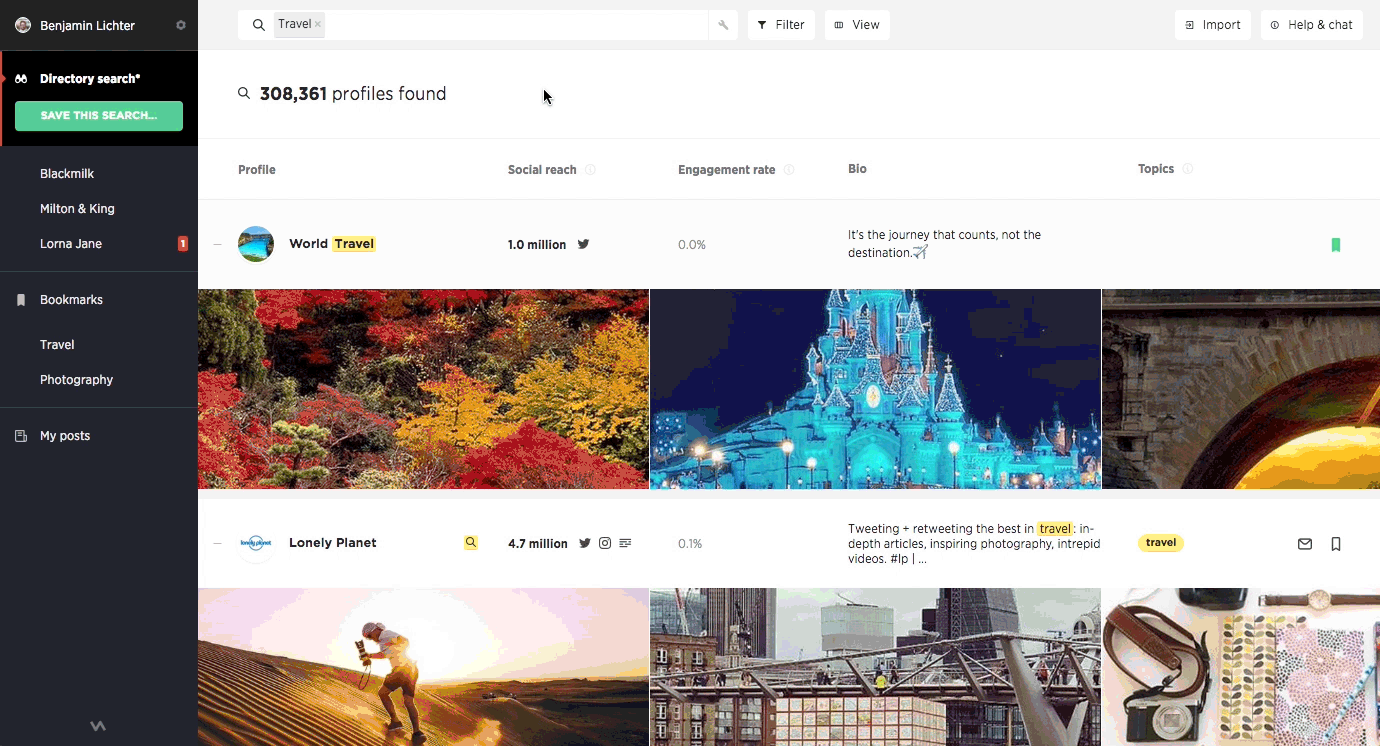The width and height of the screenshot is (1380, 746).
Task: Click the Bio column header
Action: tap(857, 169)
